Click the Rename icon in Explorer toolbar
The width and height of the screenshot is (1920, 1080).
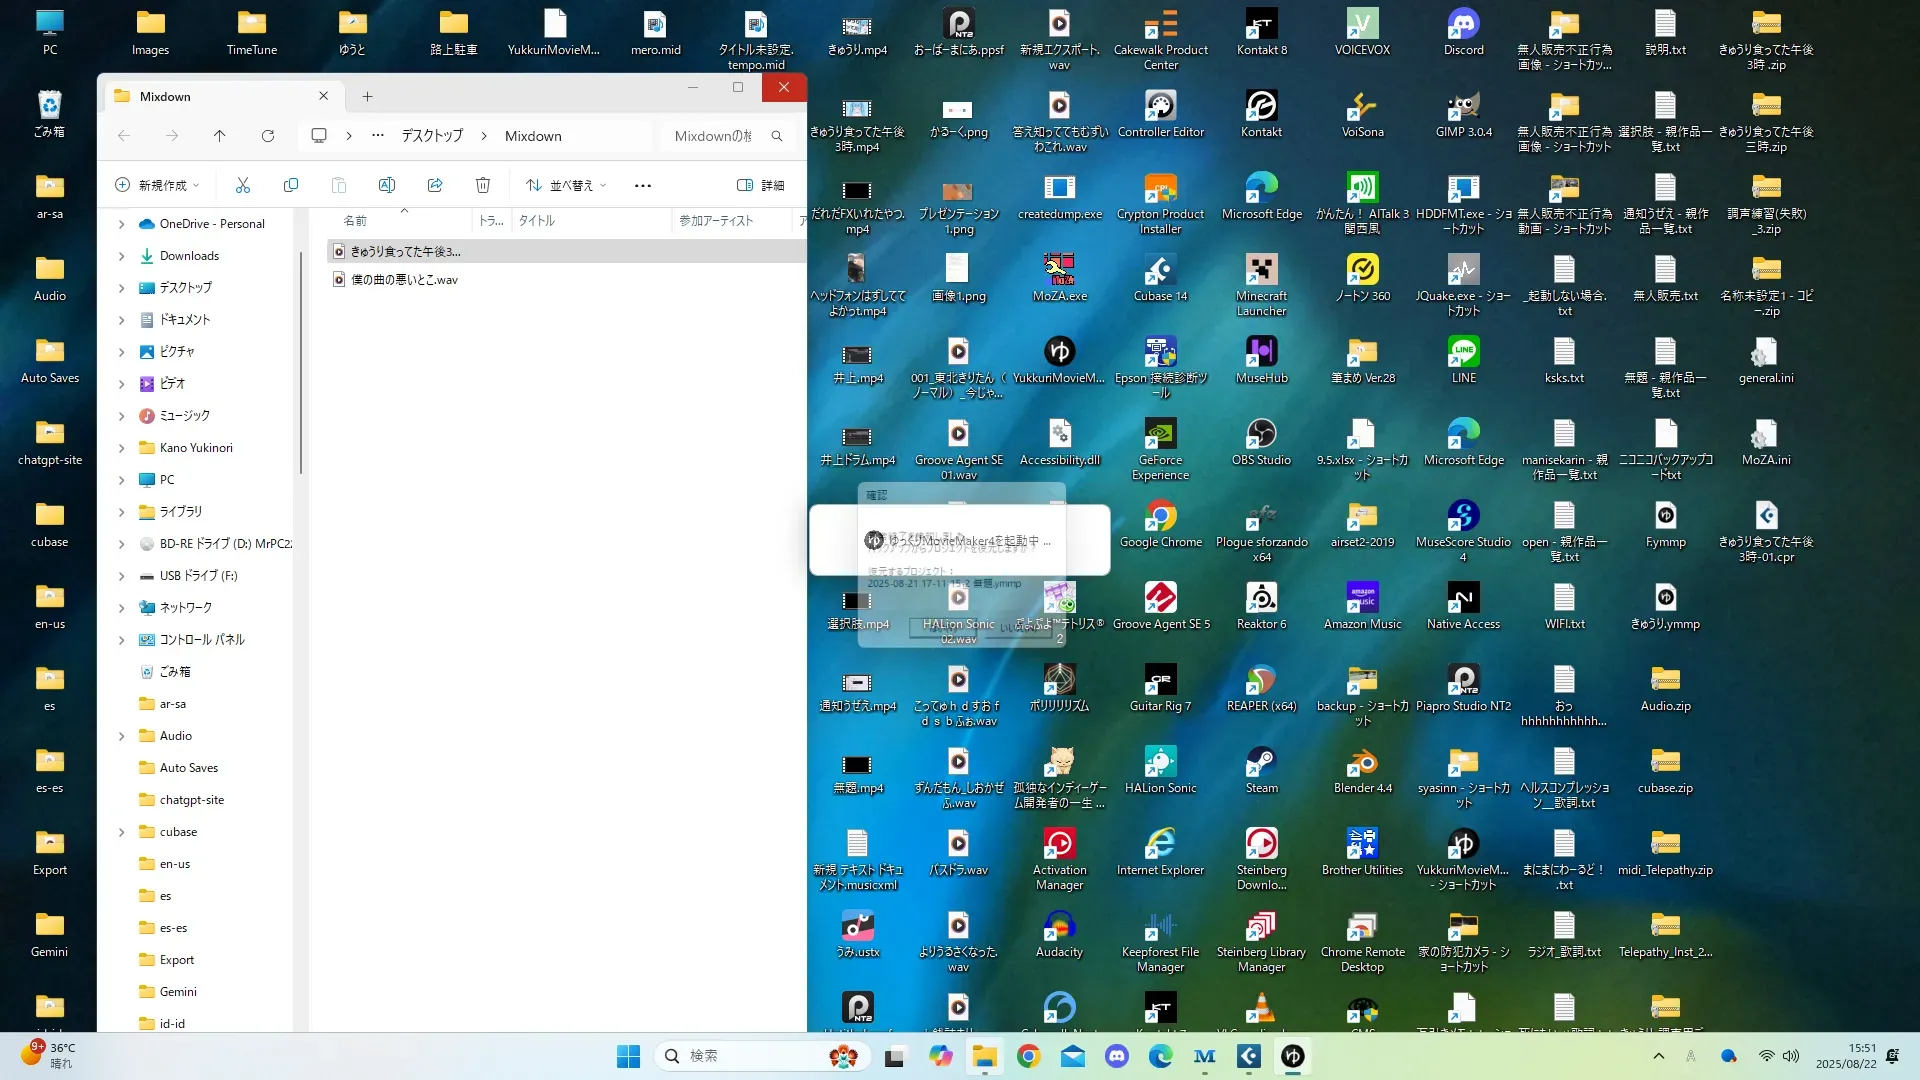[387, 185]
